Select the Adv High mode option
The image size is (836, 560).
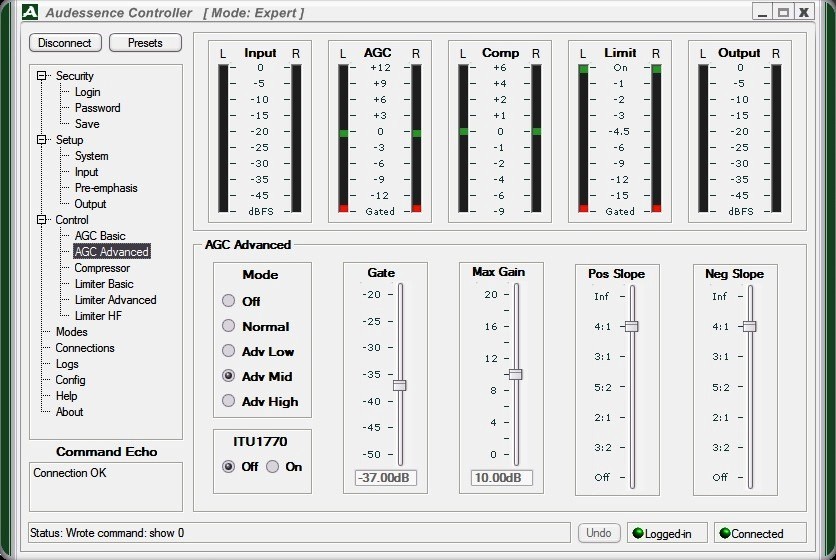228,401
